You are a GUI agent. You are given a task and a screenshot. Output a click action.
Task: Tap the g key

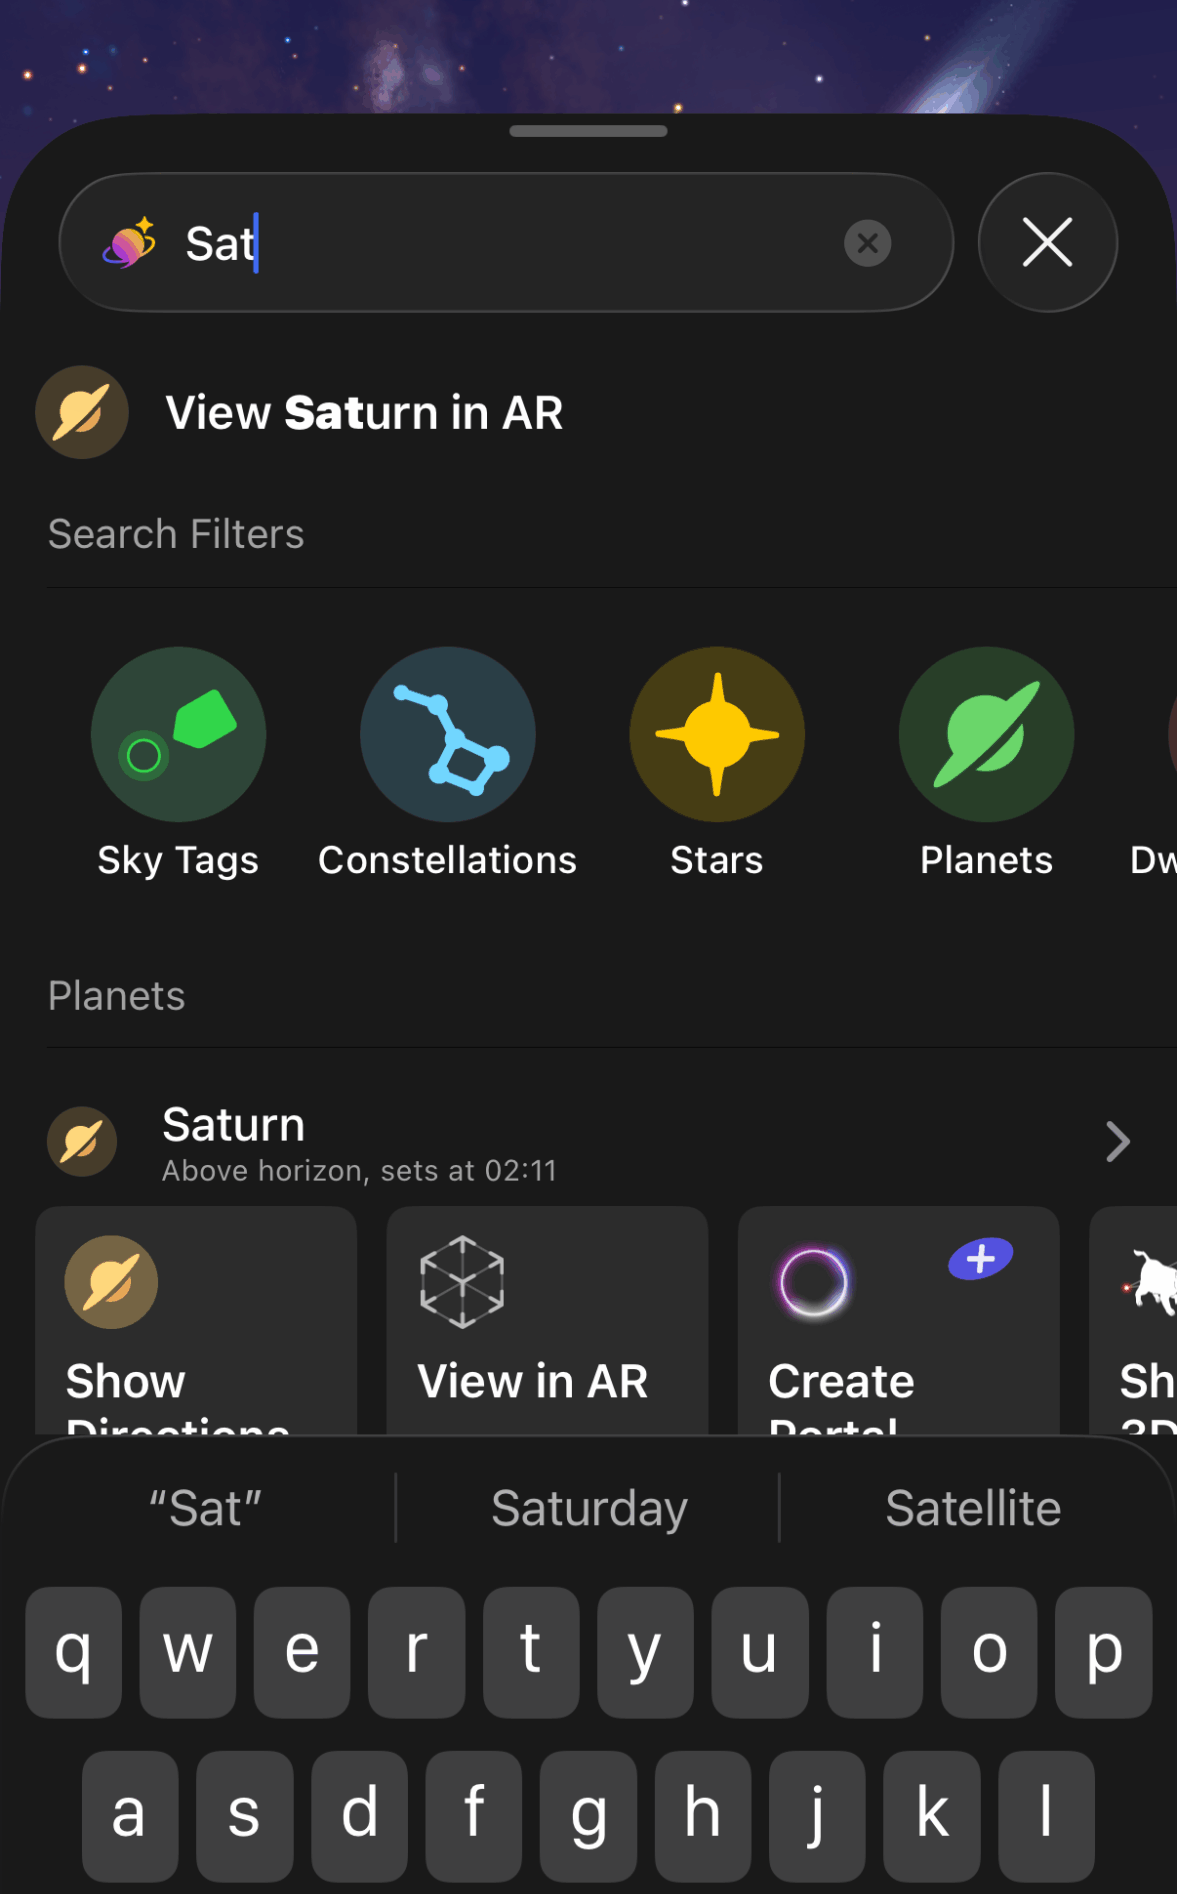pyautogui.click(x=588, y=1816)
